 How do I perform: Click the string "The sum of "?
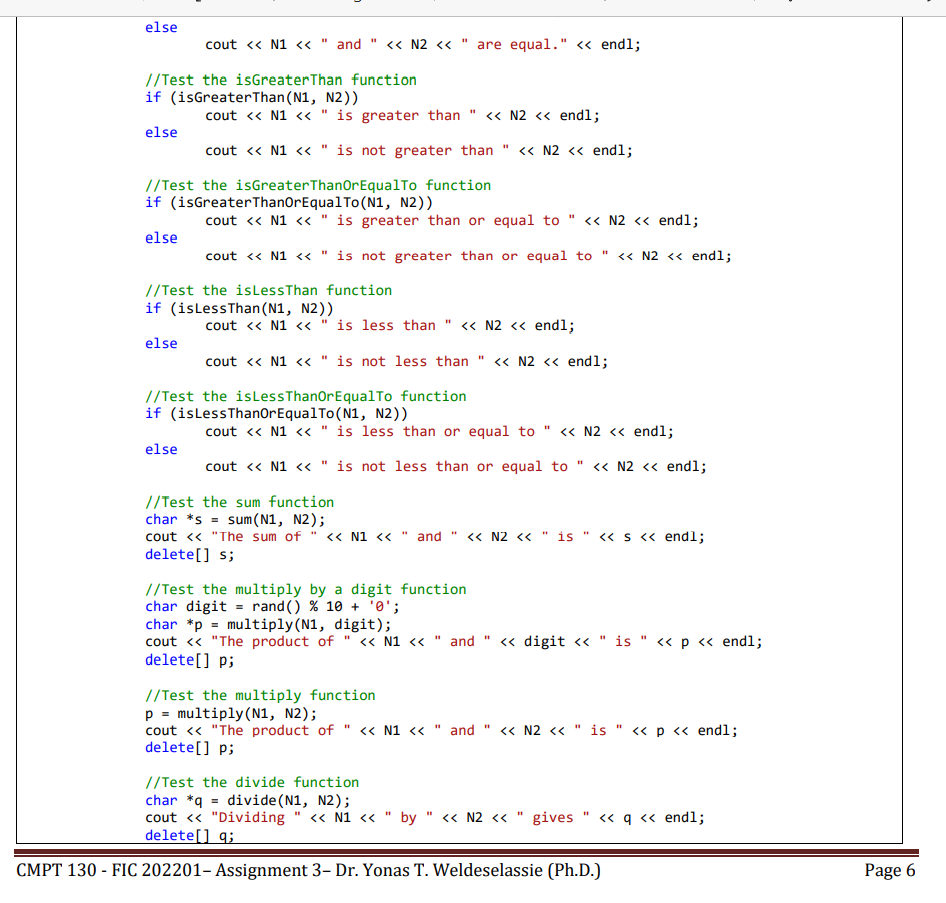(x=264, y=537)
